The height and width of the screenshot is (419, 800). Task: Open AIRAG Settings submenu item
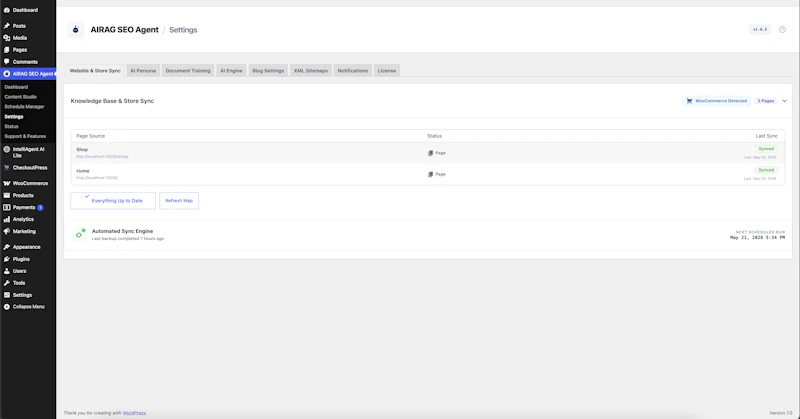pyautogui.click(x=14, y=117)
